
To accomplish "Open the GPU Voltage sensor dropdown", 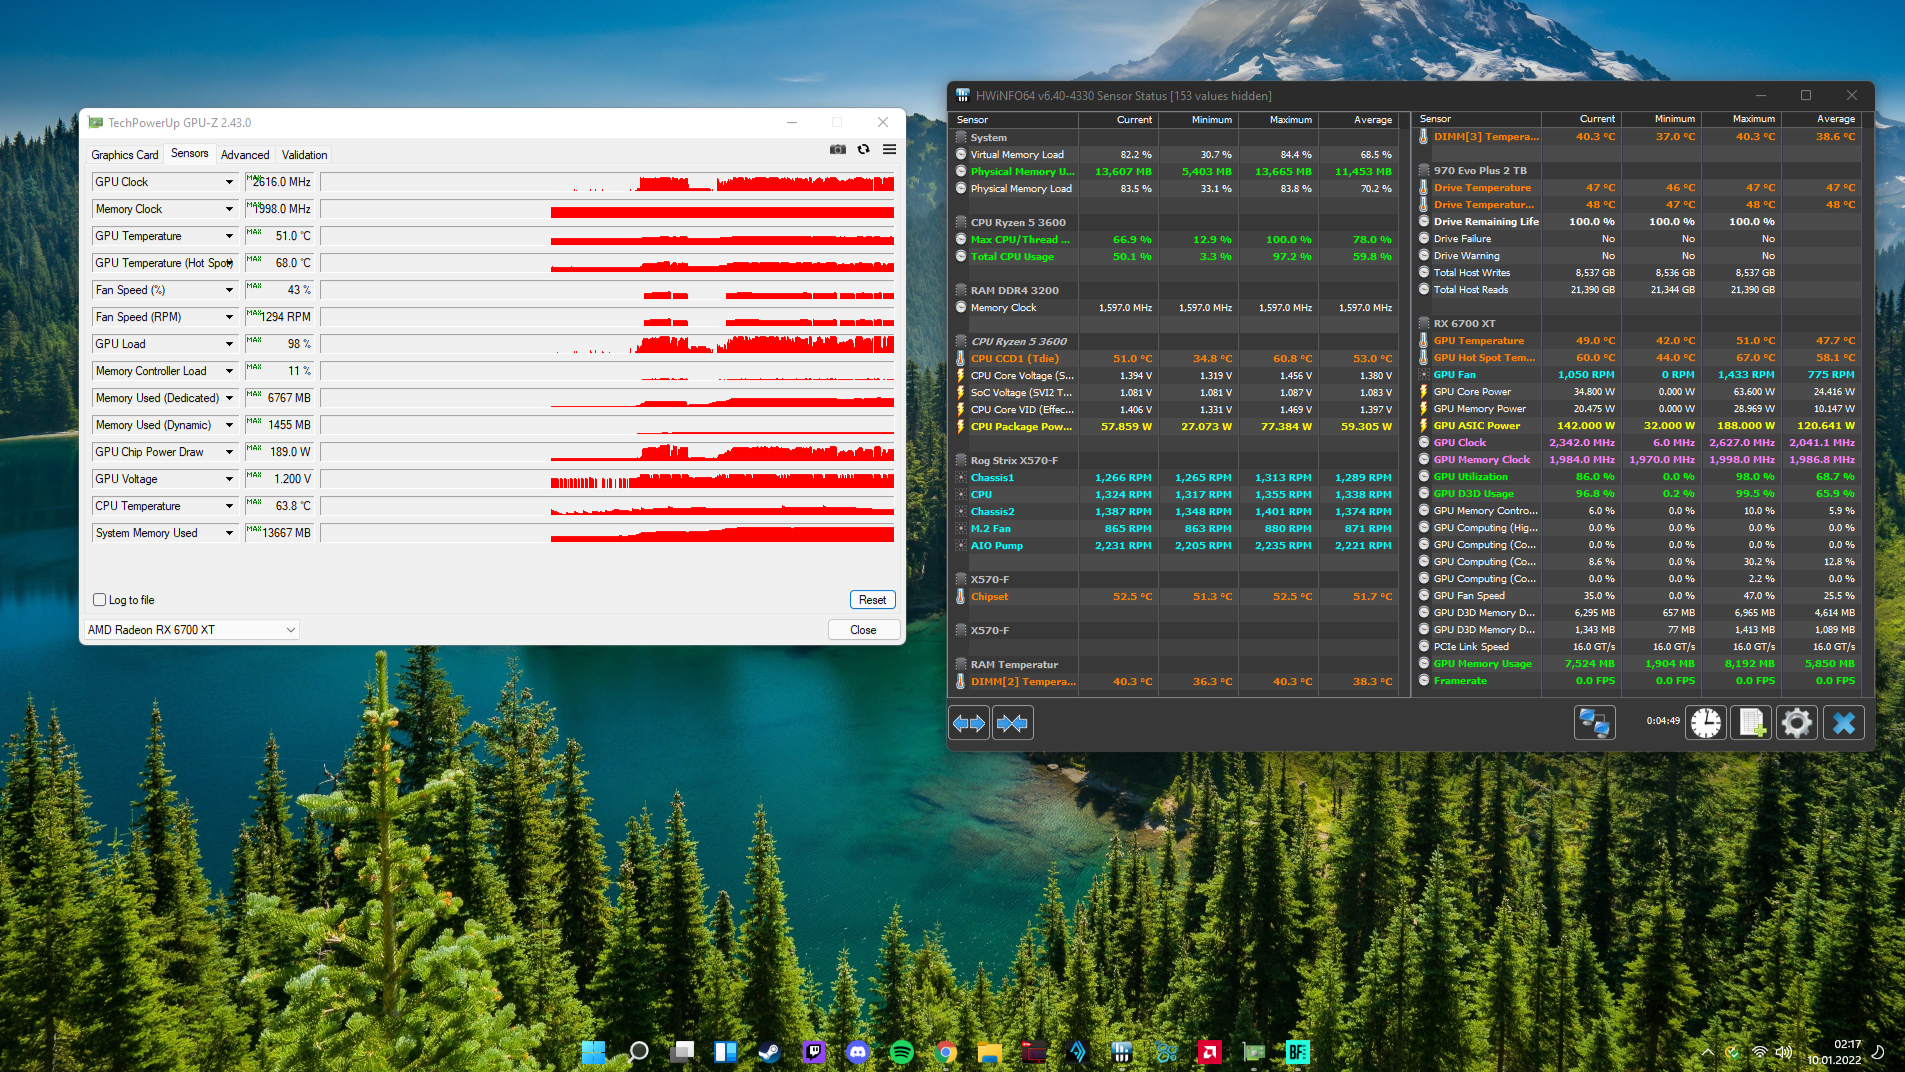I will tap(229, 479).
